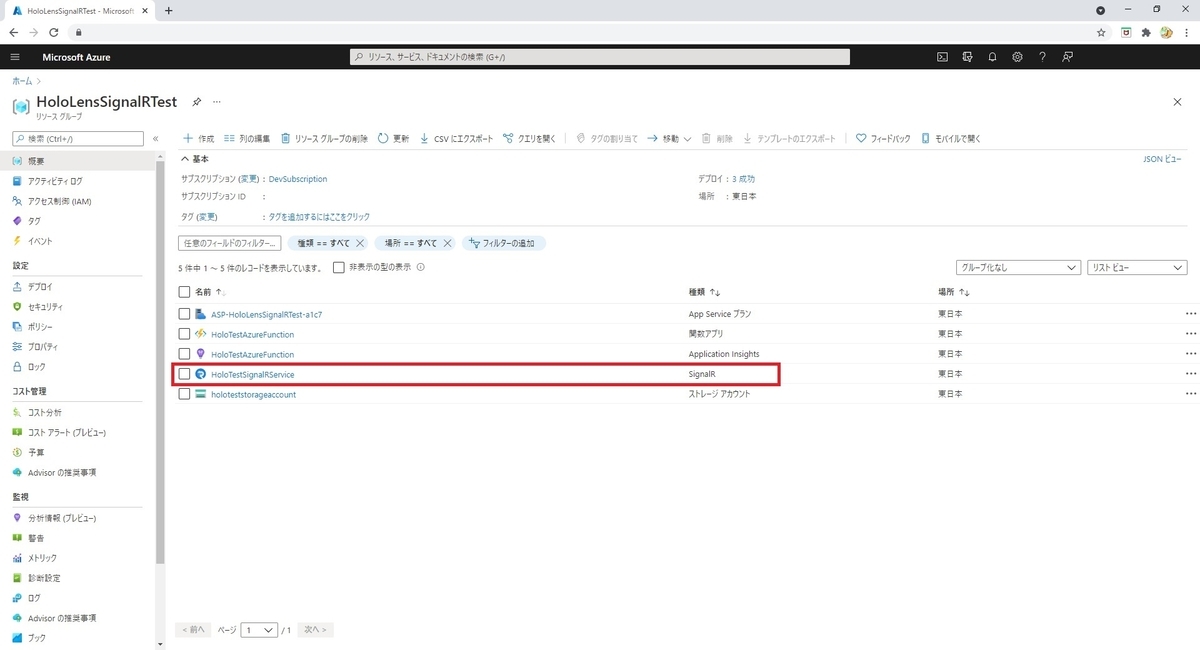Open the feedback icon in the top bar
The height and width of the screenshot is (650, 1200).
point(1068,57)
